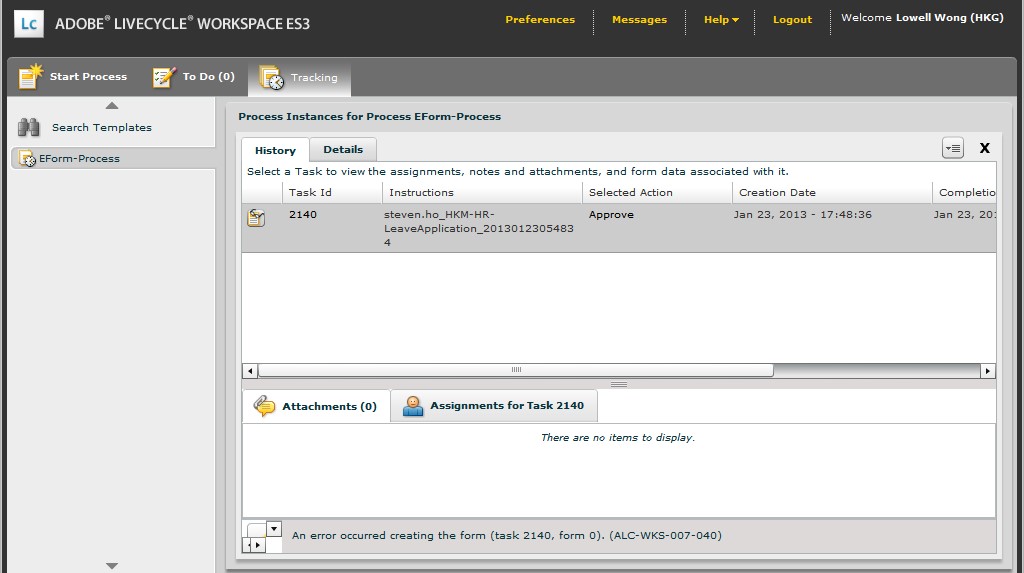Click the Start Process star document icon
Viewport: 1024px width, 573px height.
pos(30,76)
